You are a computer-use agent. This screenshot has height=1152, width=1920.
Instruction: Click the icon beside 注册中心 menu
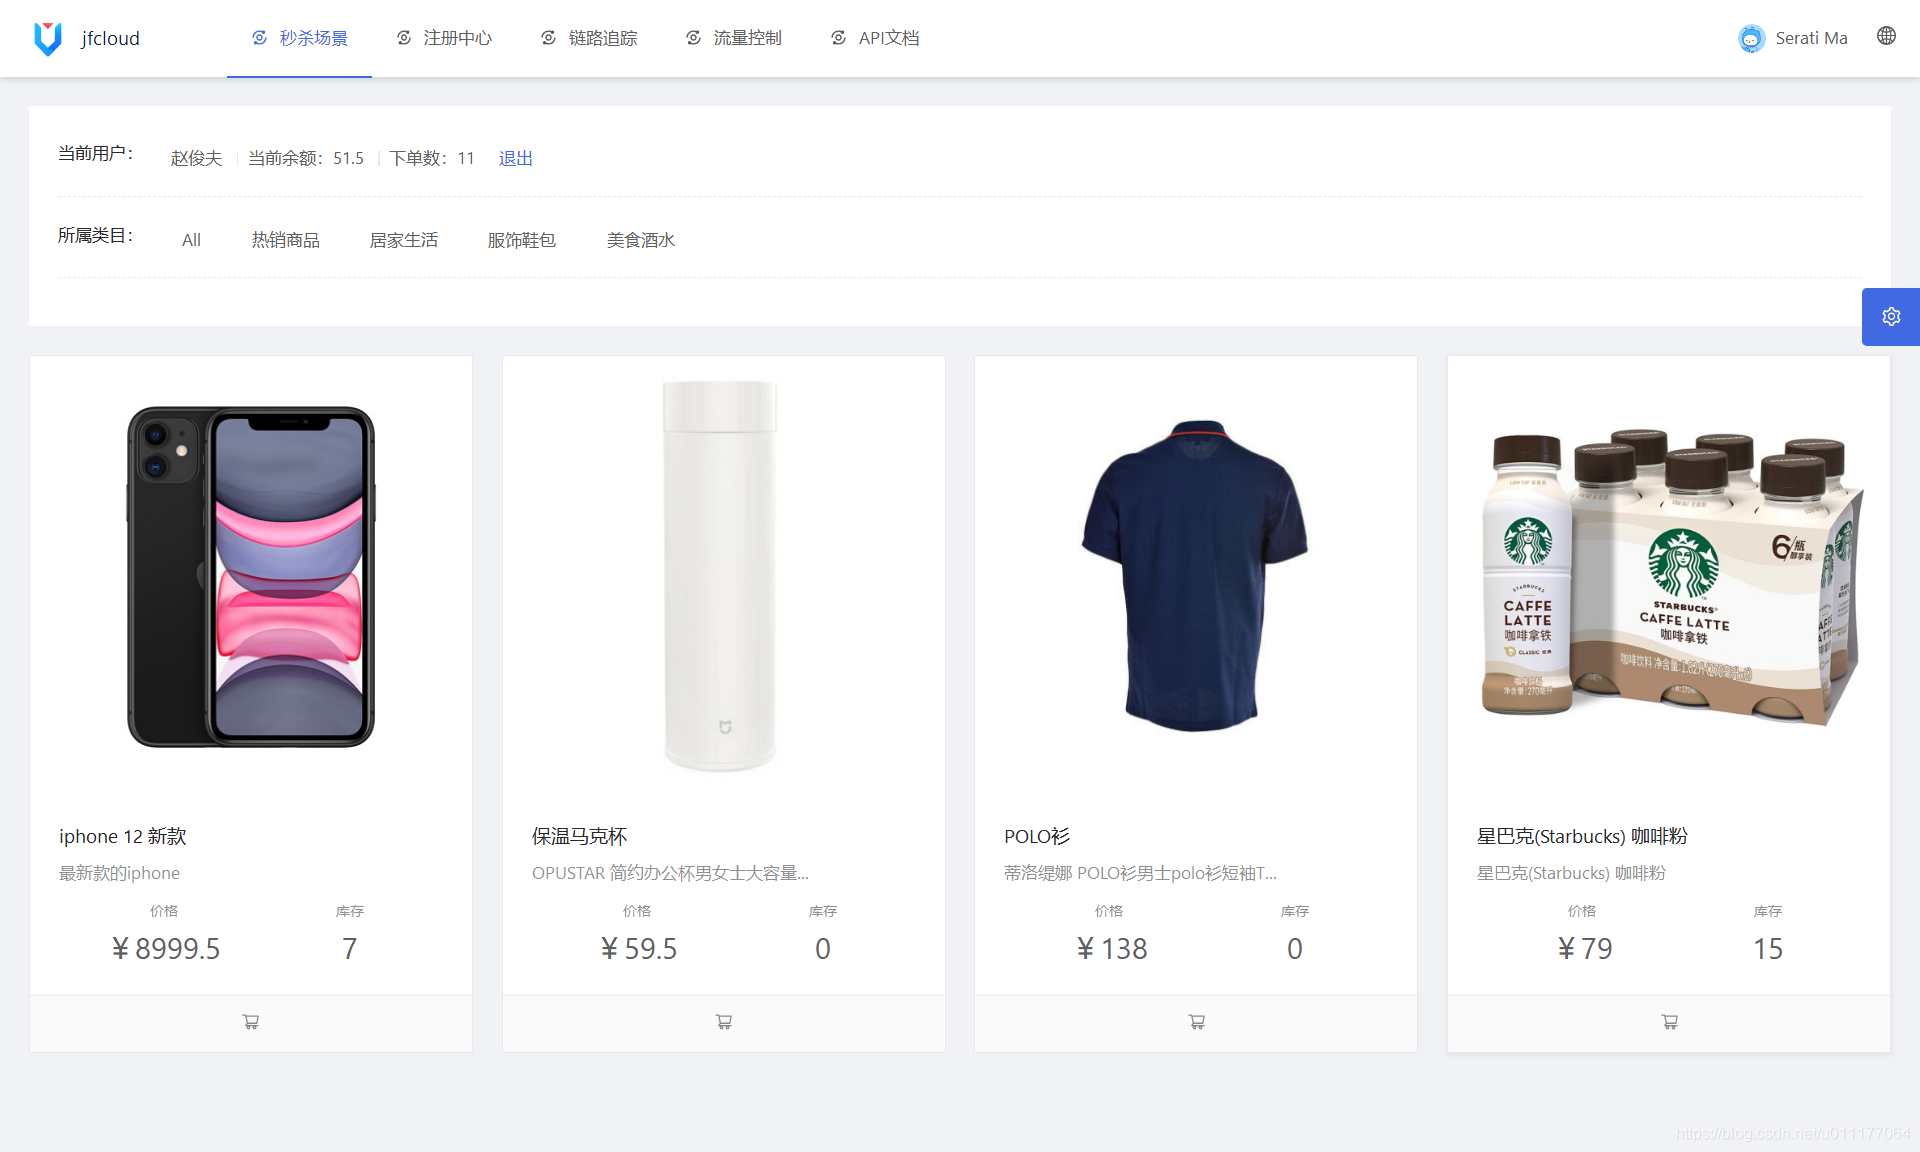[x=404, y=38]
